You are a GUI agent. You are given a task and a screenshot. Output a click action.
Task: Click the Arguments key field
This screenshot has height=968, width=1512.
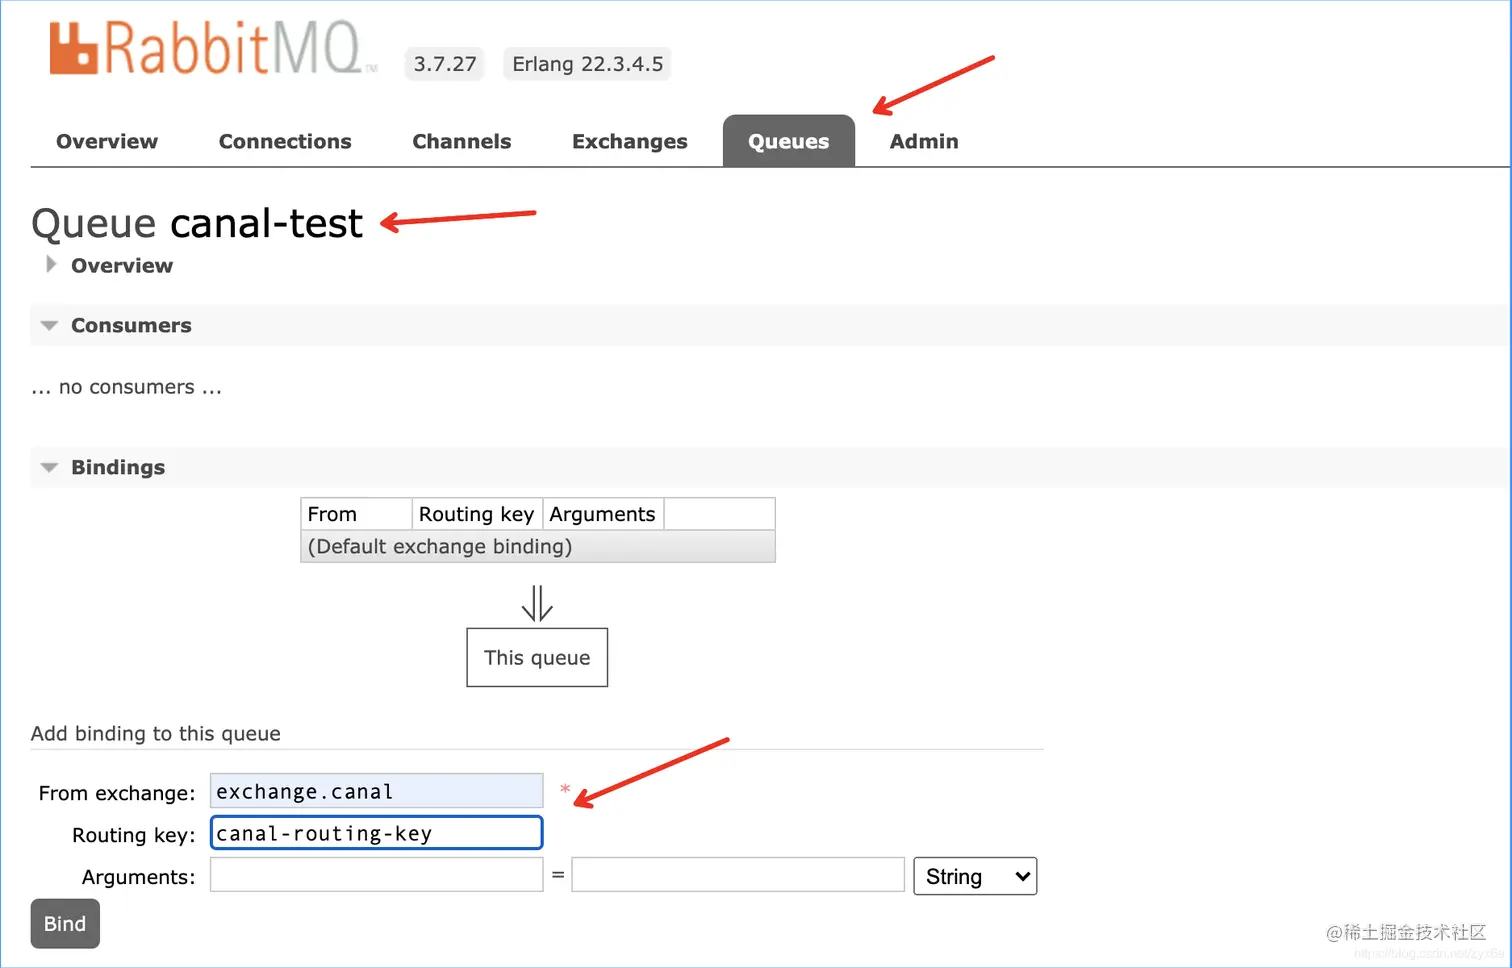[376, 875]
